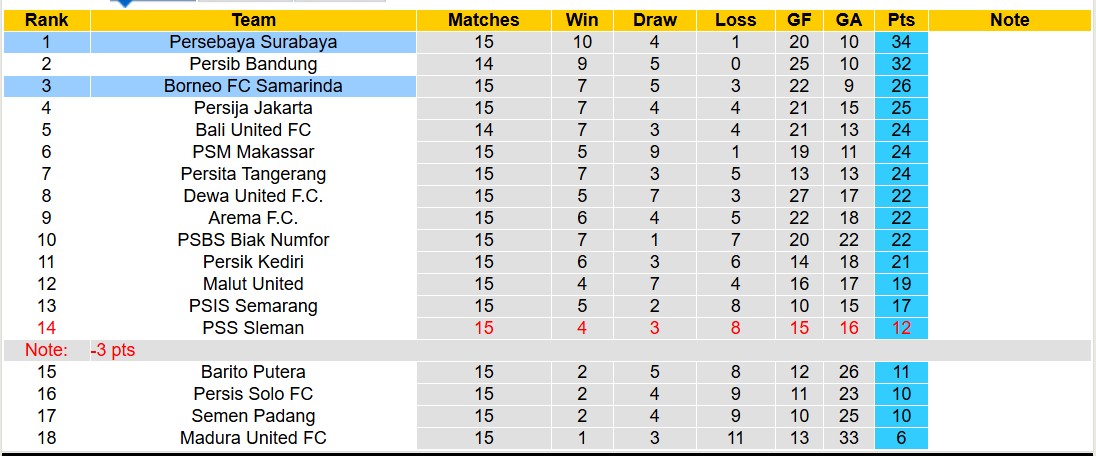Click the 34 points cell for Persebaya
1096x456 pixels.
click(900, 42)
